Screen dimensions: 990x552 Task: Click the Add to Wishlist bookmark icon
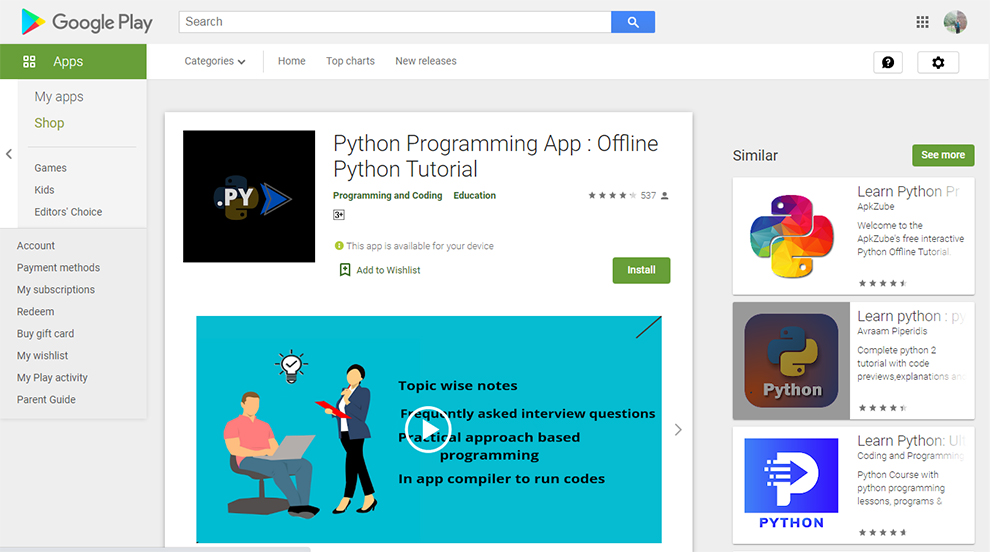coord(345,270)
